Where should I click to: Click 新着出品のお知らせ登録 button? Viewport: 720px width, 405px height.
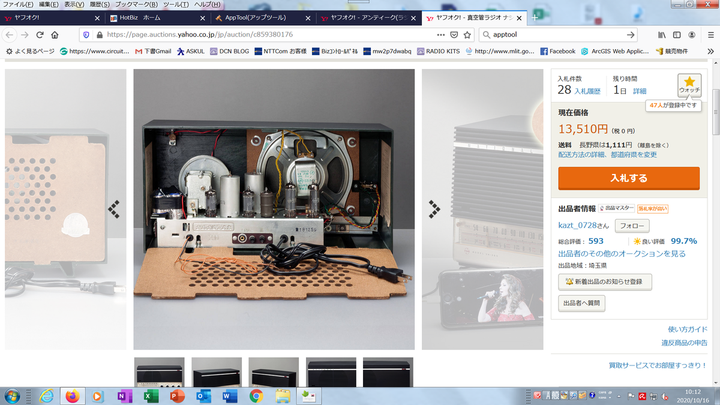click(x=607, y=282)
